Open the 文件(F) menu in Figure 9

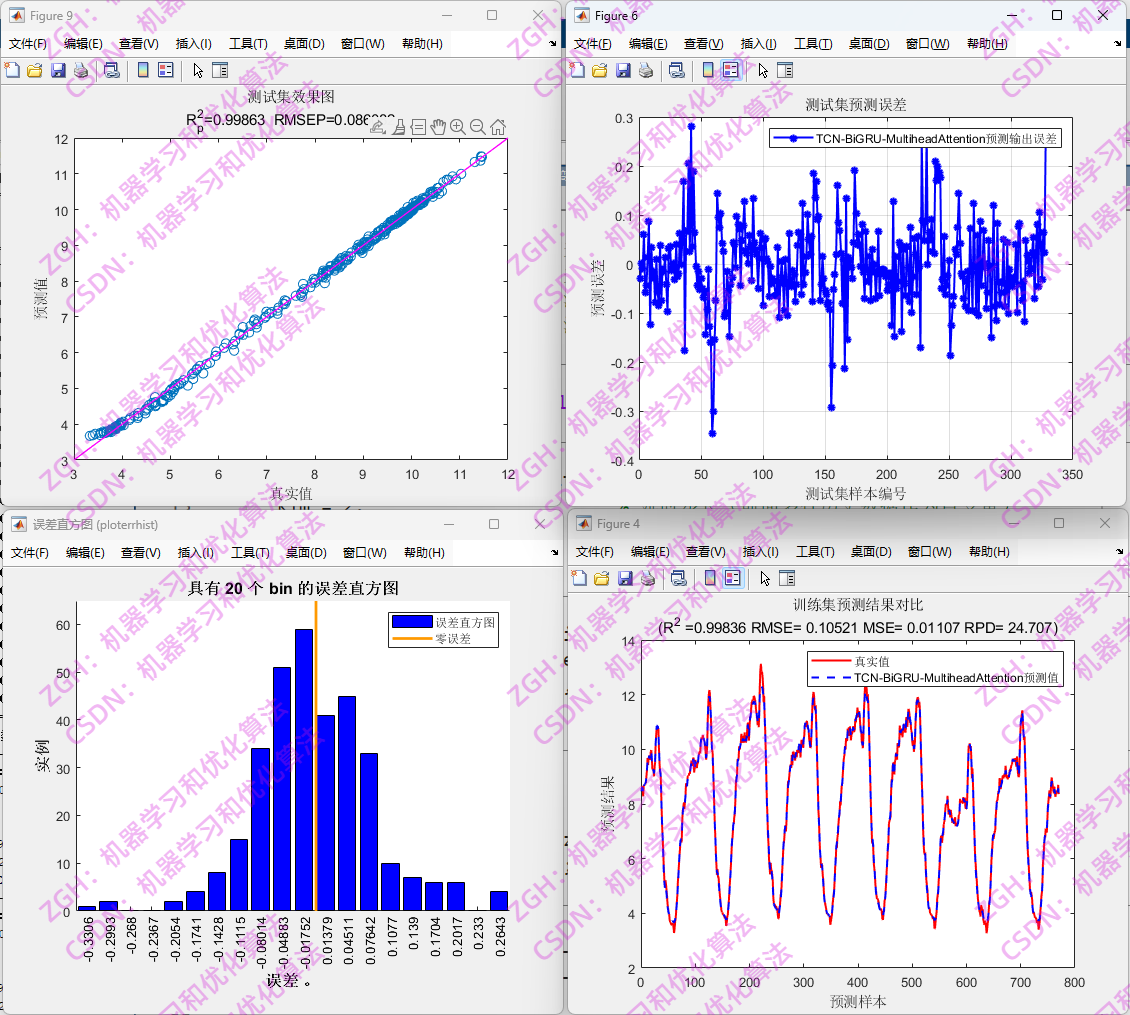tap(27, 44)
